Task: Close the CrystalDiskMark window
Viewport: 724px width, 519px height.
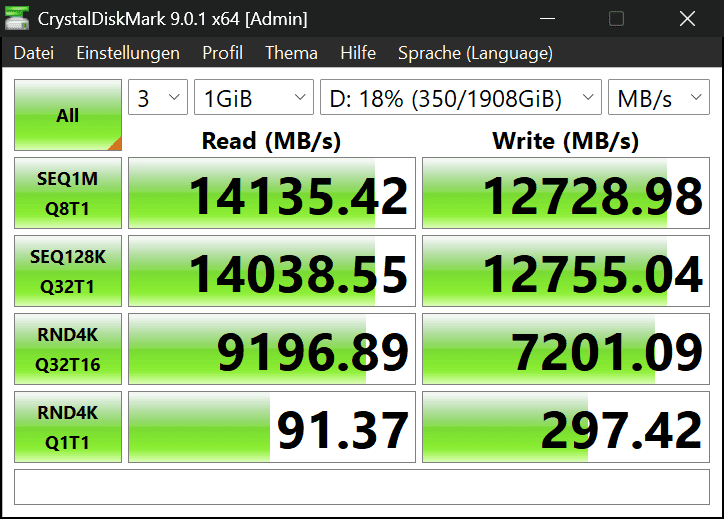Action: coord(687,18)
